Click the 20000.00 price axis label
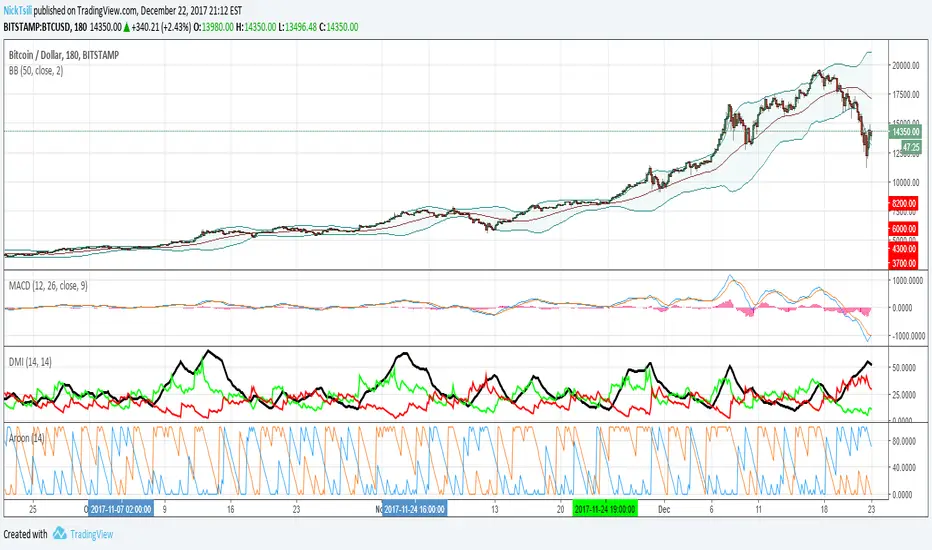The image size is (932, 550). click(905, 65)
